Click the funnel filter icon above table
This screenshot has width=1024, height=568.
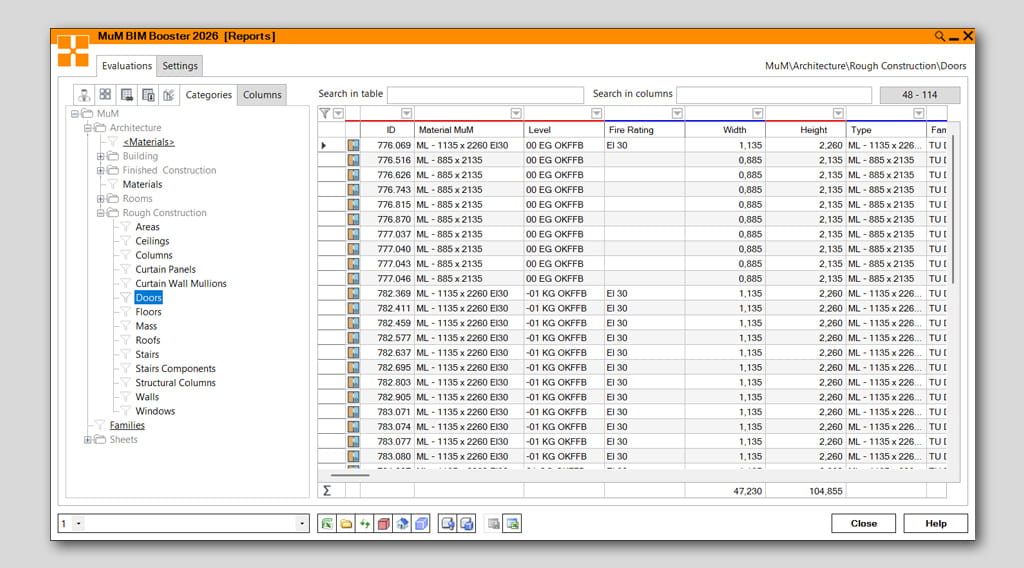point(325,114)
